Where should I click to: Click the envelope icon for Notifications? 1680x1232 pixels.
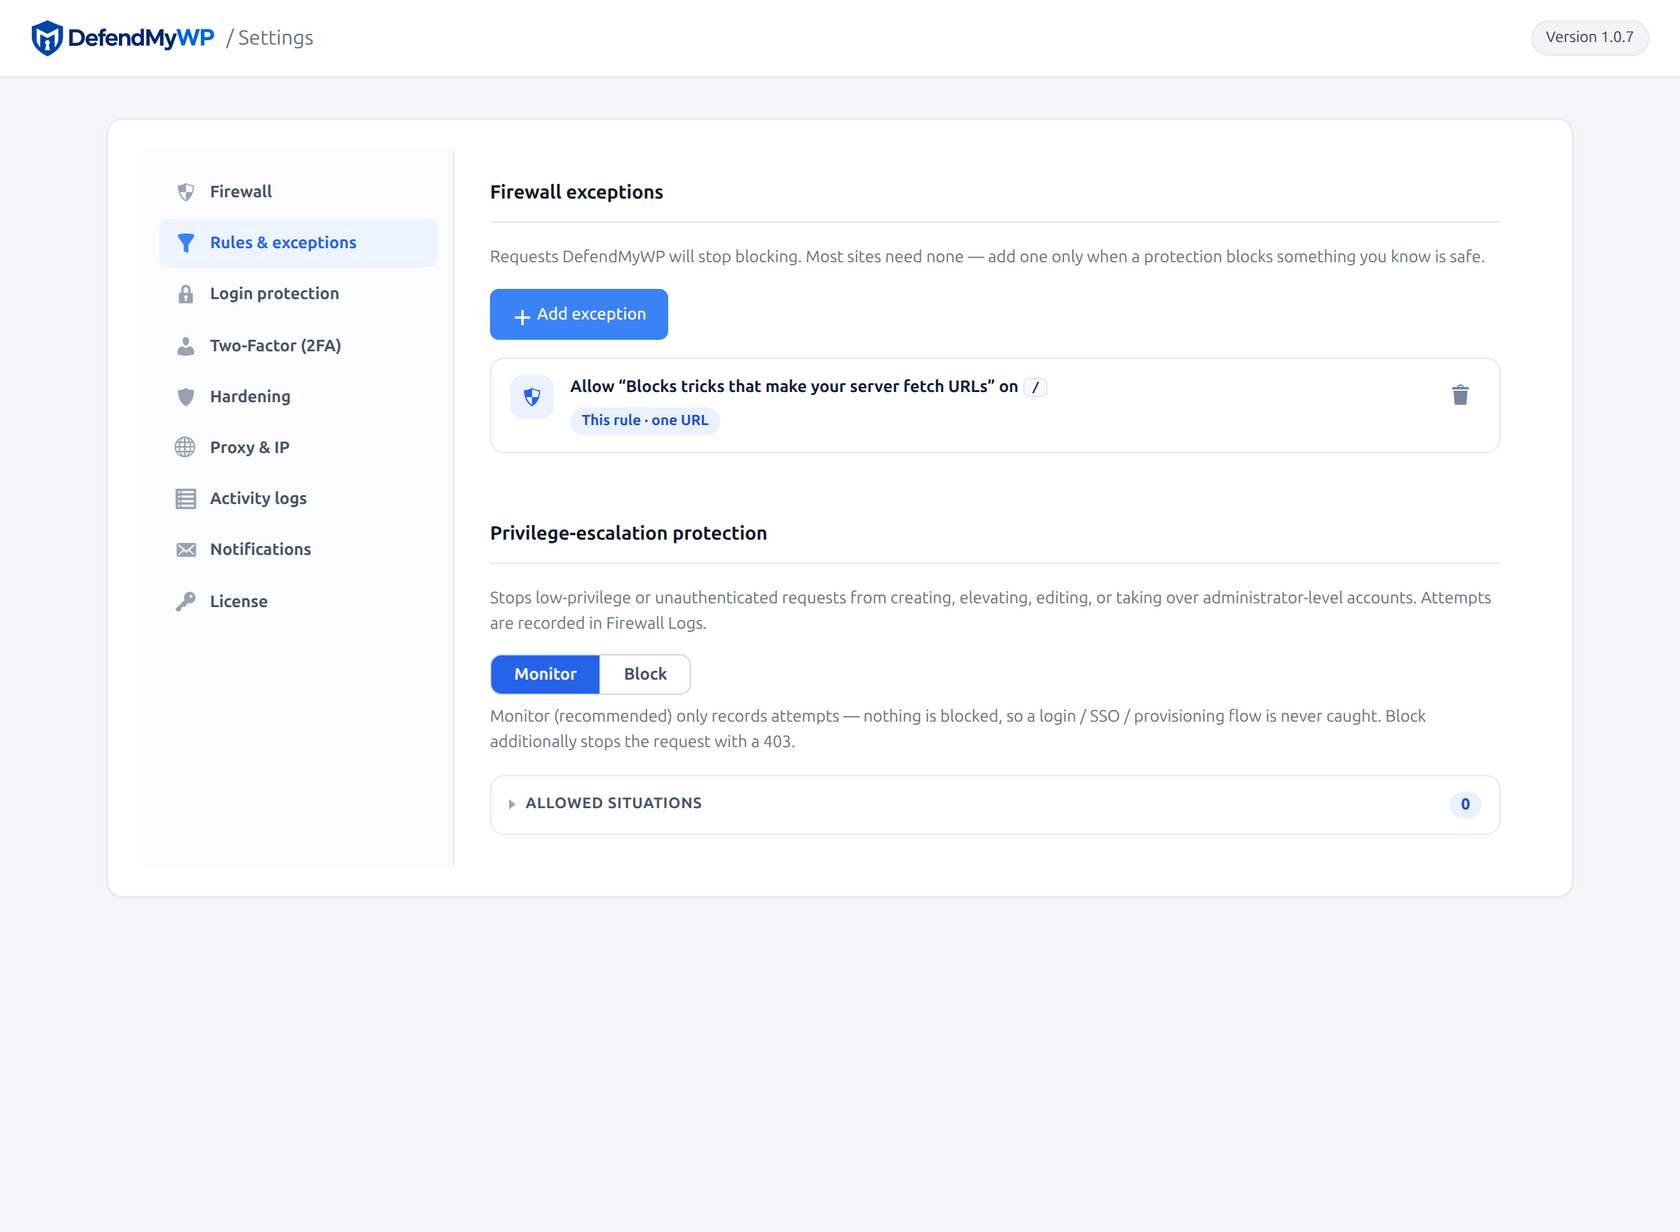coord(186,550)
